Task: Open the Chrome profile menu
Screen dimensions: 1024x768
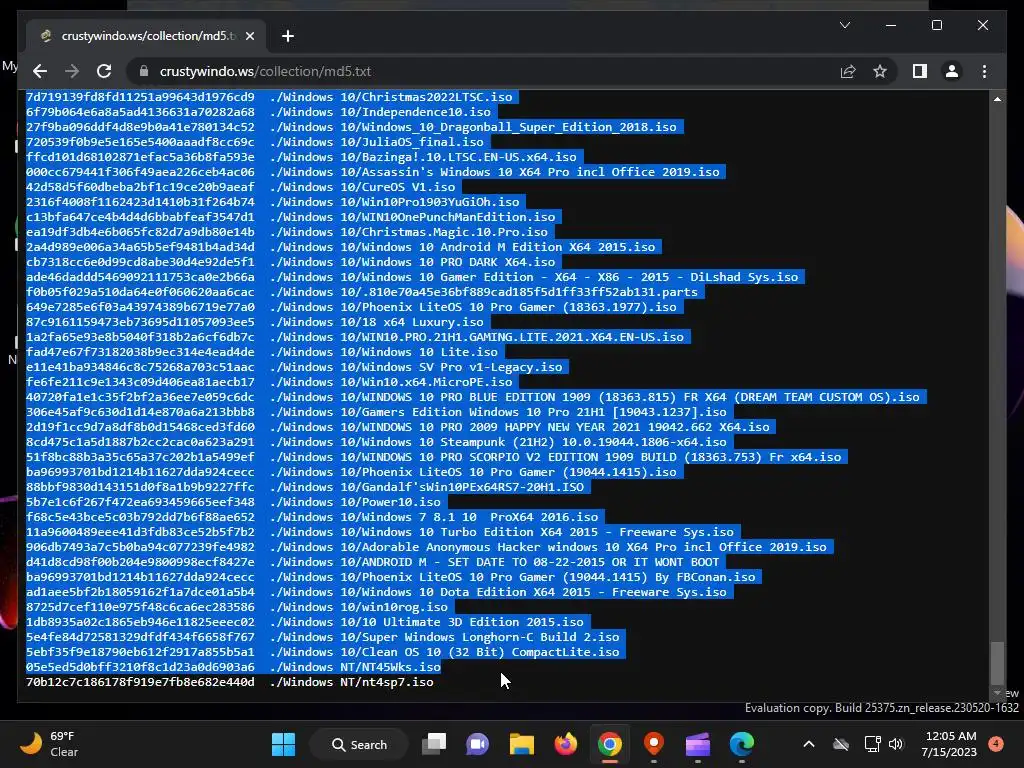Action: (952, 71)
